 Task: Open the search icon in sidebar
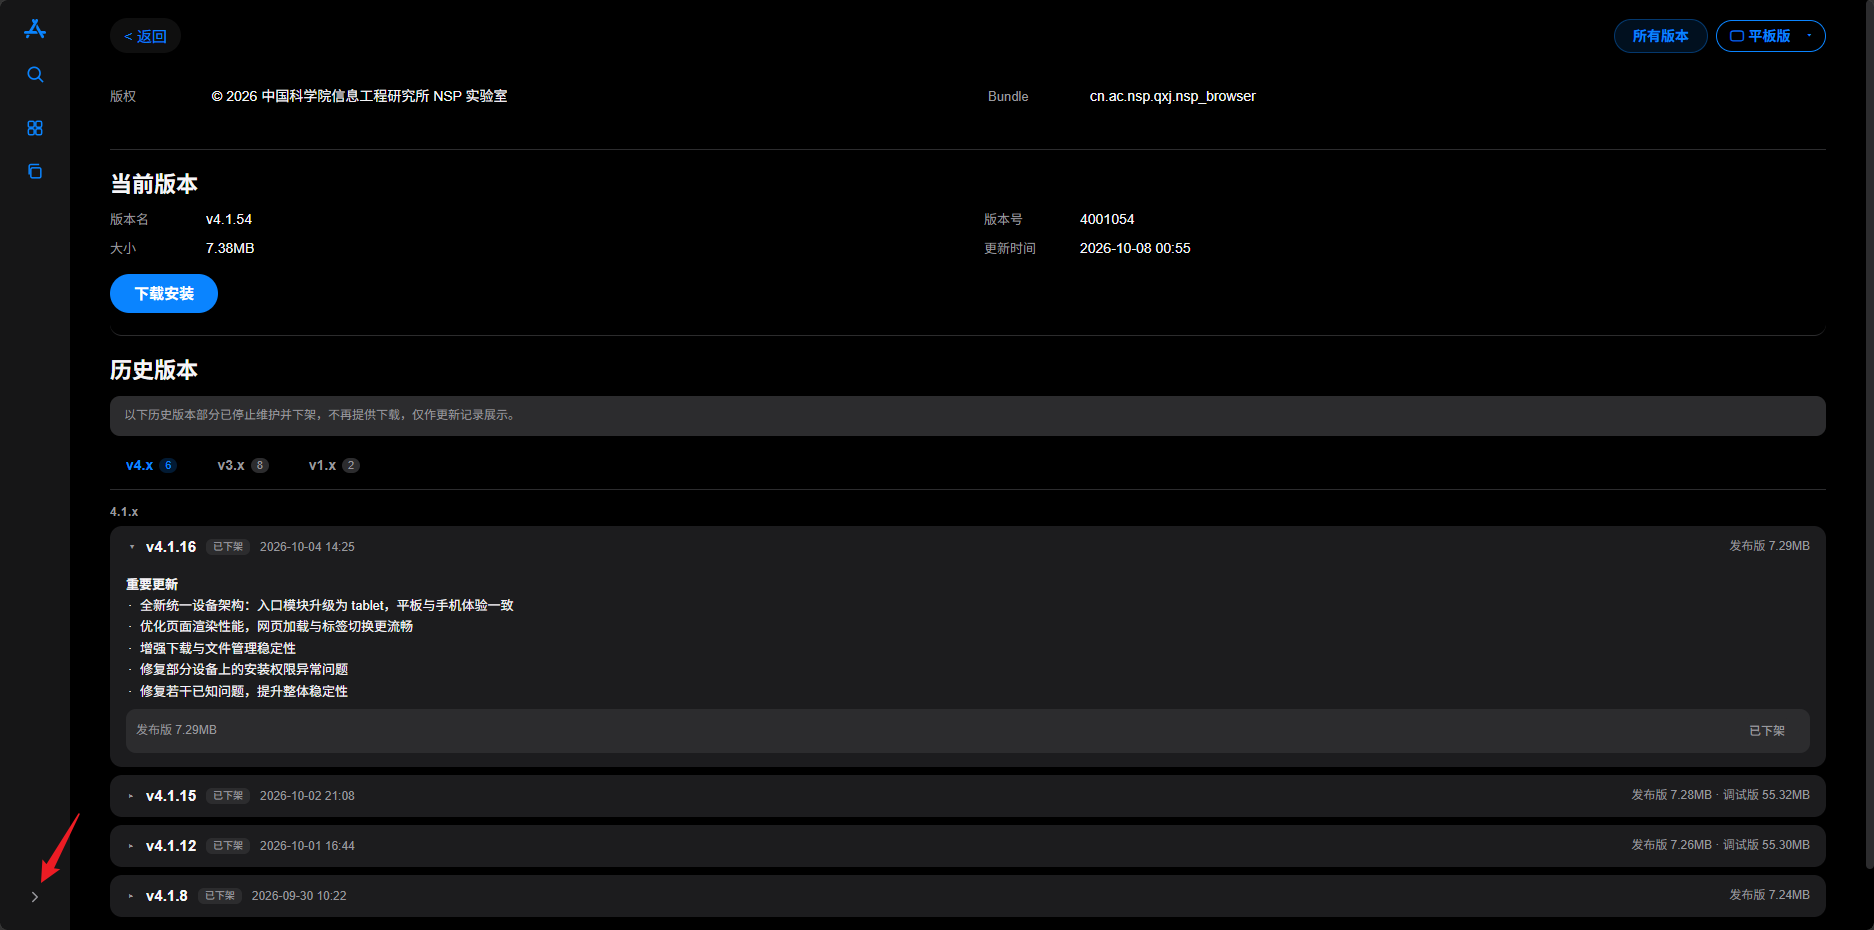pyautogui.click(x=35, y=75)
